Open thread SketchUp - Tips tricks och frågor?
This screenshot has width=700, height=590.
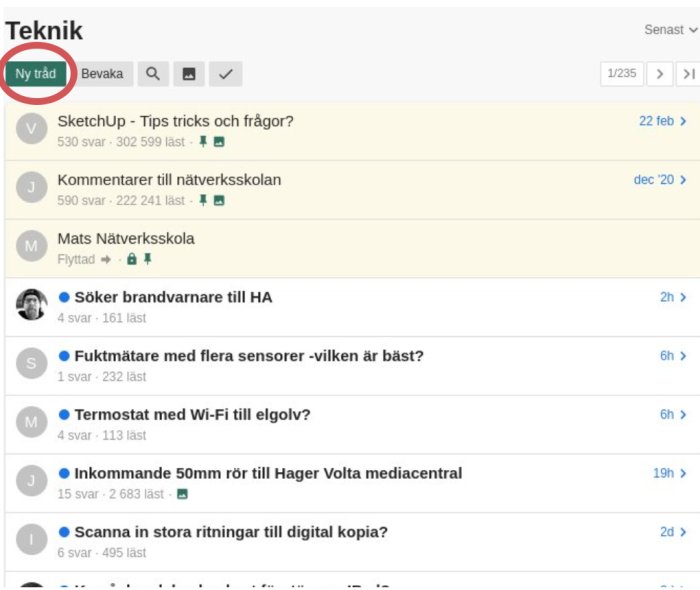pyautogui.click(x=175, y=121)
